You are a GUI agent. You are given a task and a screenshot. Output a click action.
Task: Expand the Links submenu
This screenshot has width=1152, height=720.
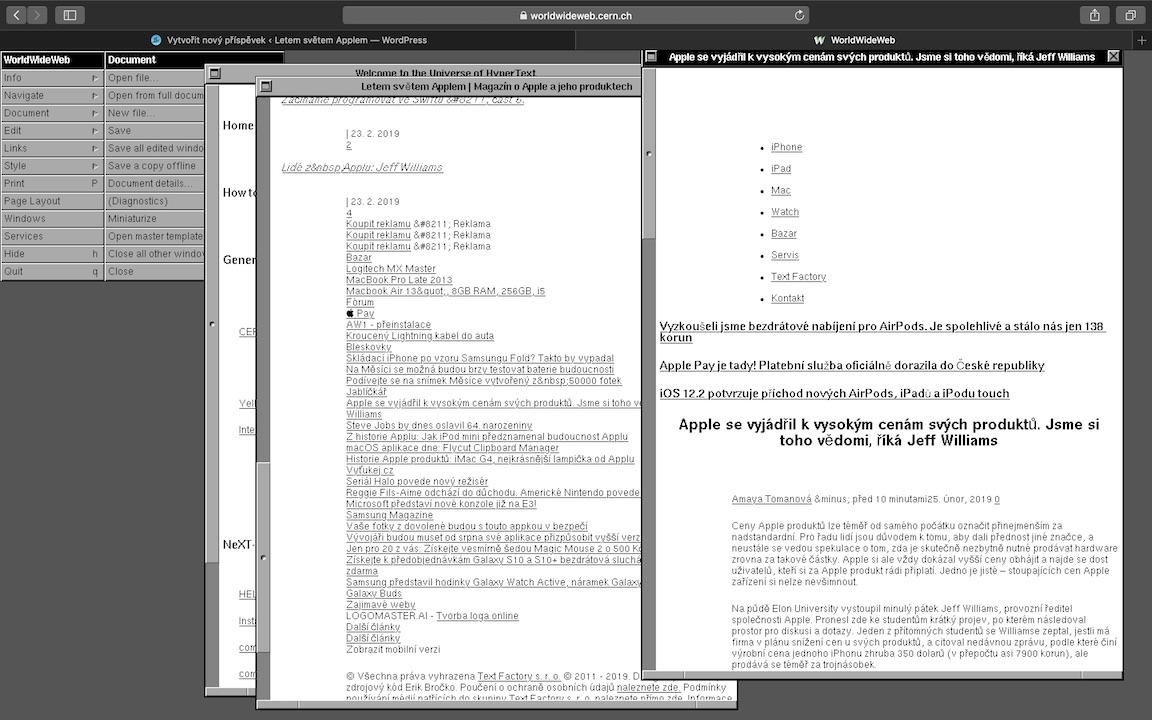(x=51, y=148)
